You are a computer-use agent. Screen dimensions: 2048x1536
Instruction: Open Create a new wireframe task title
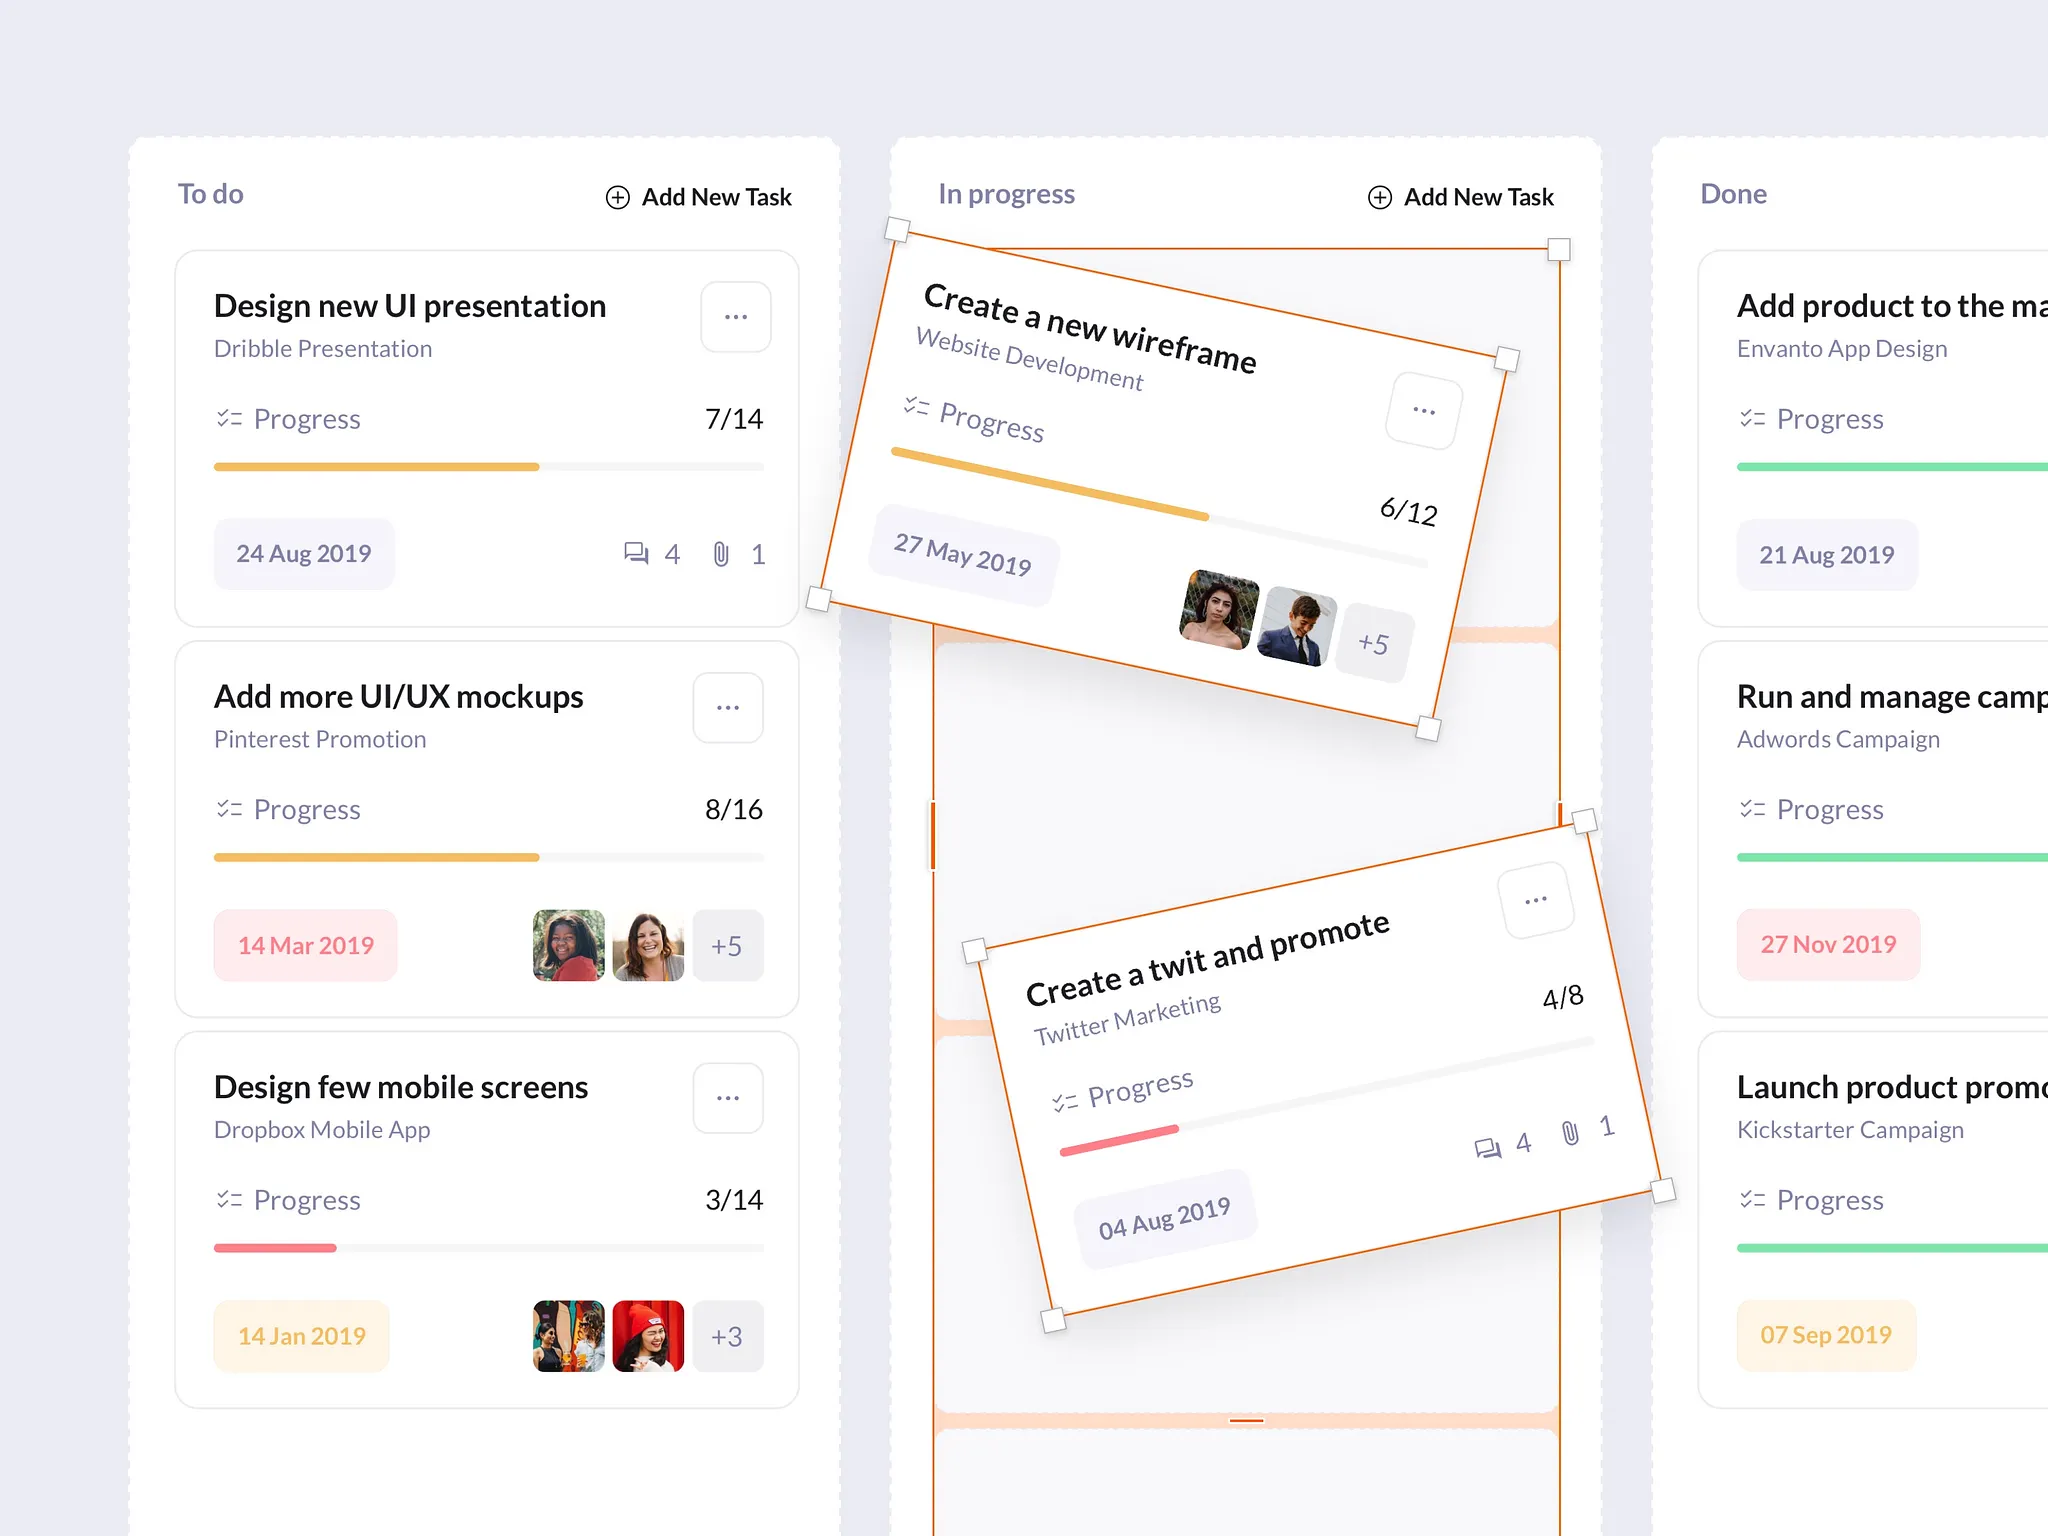1090,328
